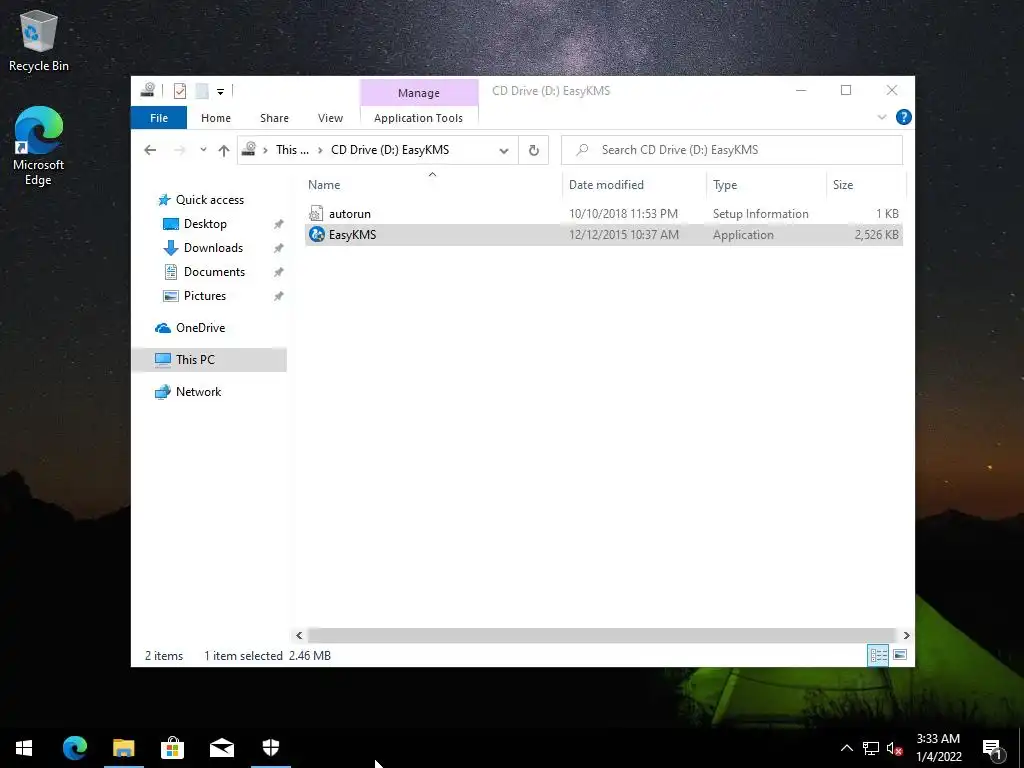Open the Manage contextual tab
The height and width of the screenshot is (768, 1024).
coord(419,93)
